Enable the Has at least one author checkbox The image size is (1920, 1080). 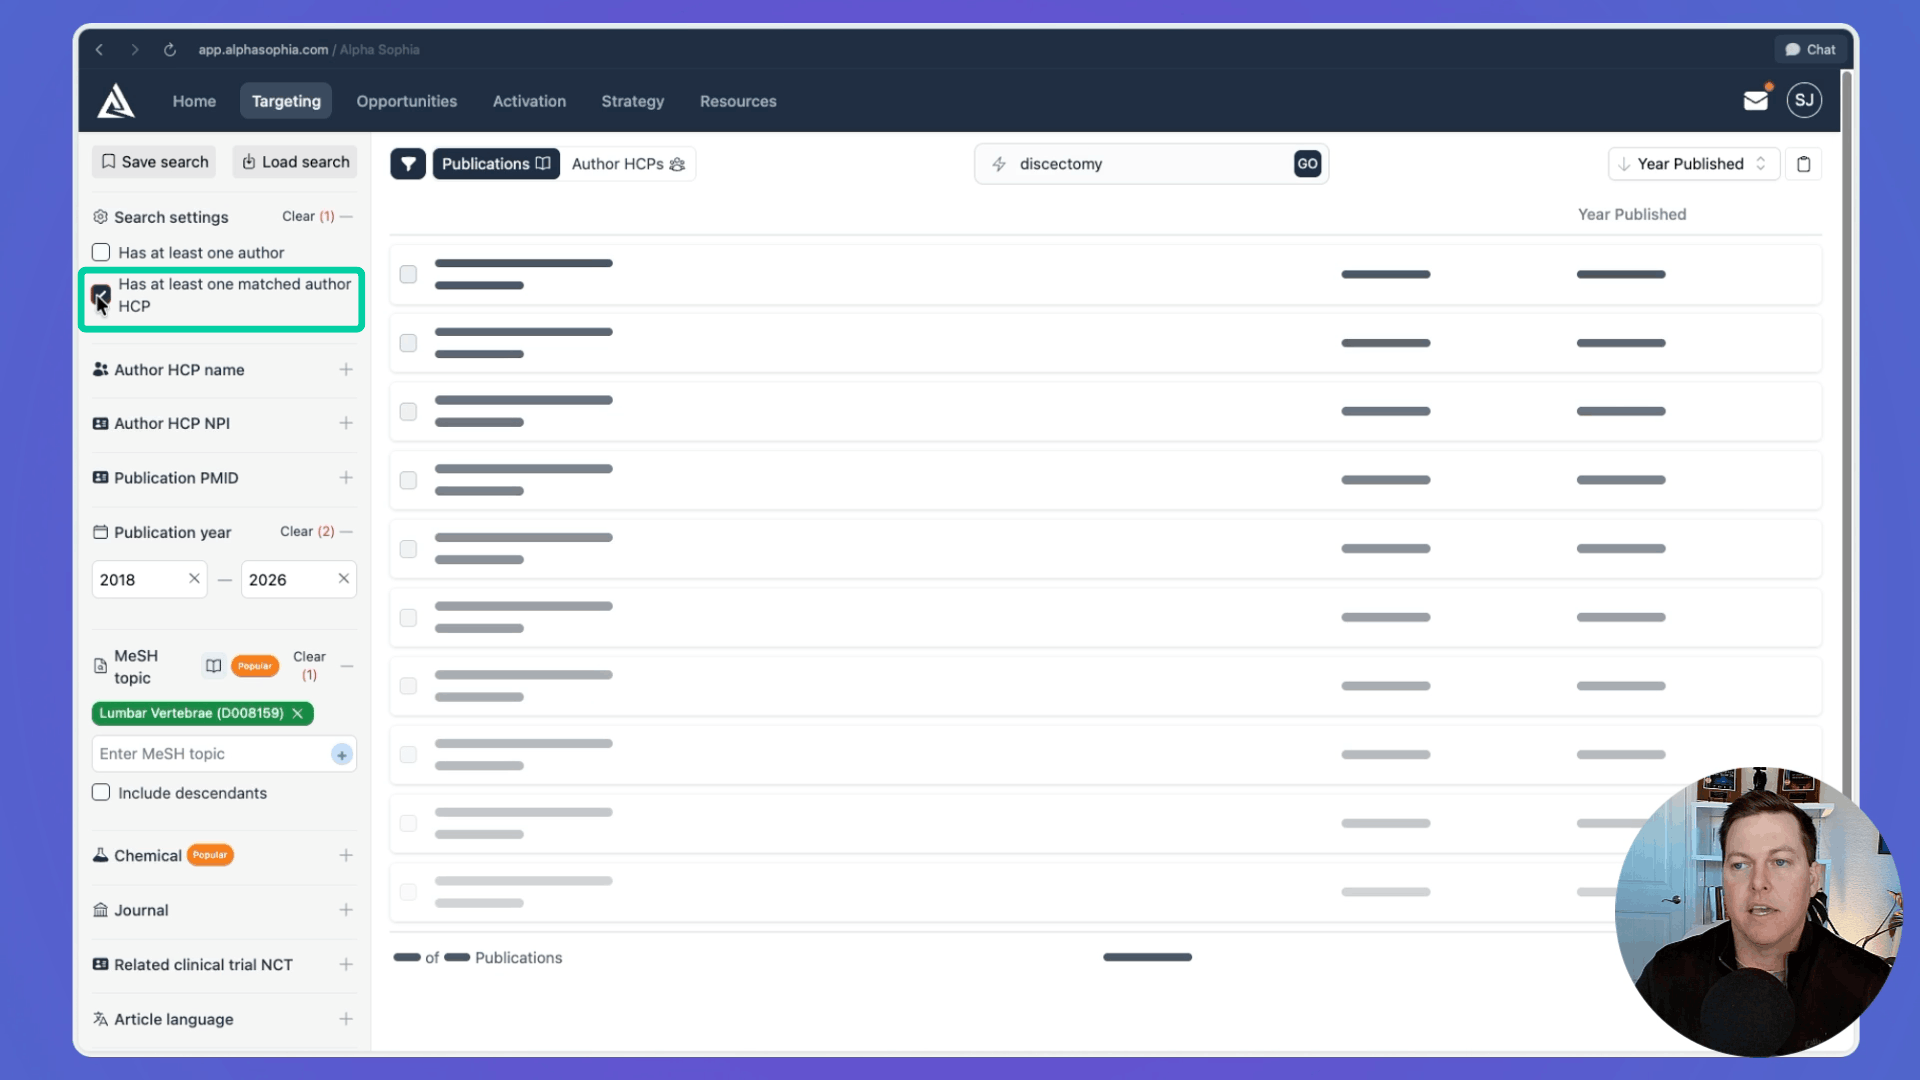[x=101, y=252]
